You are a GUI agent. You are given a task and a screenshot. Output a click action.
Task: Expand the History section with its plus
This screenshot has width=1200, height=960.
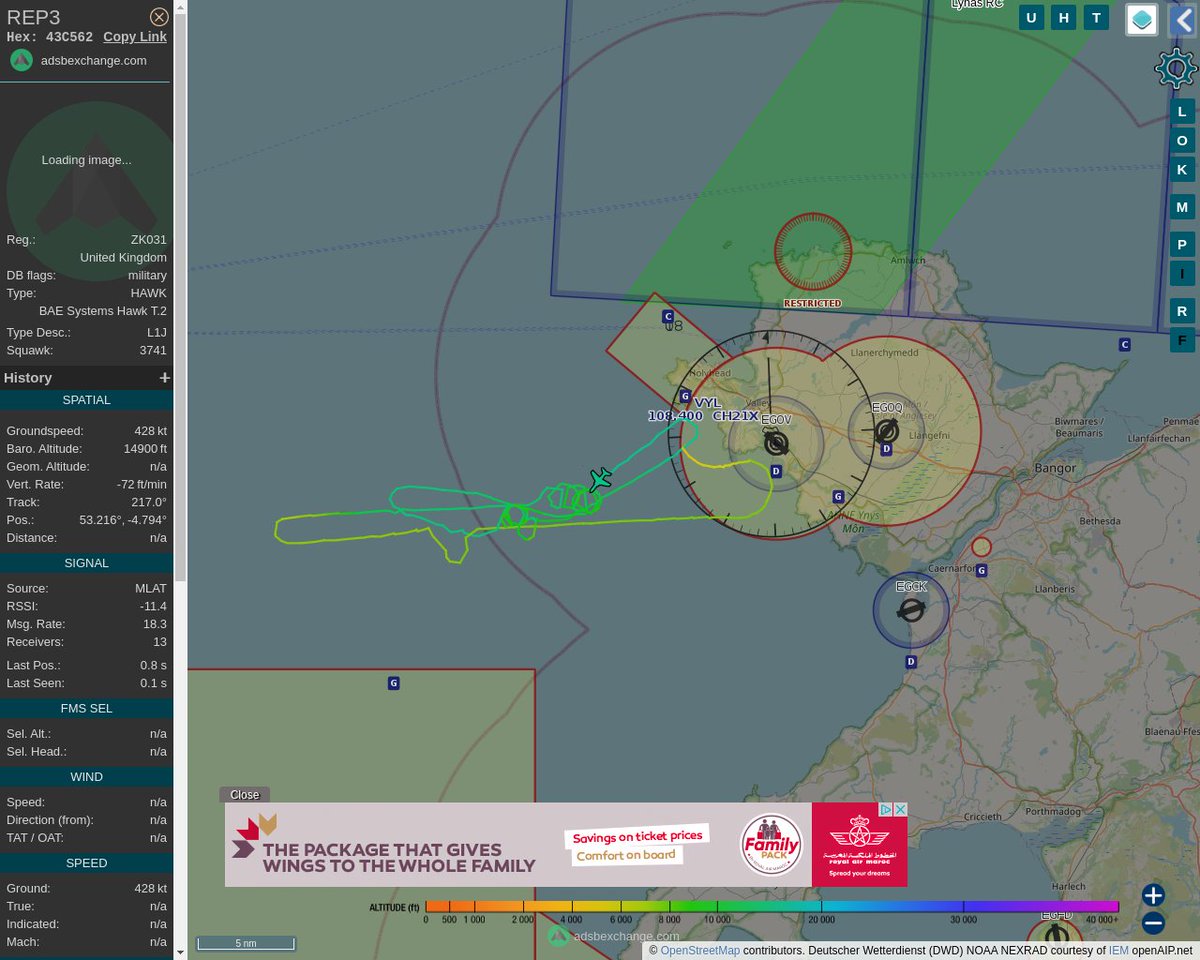[x=164, y=377]
